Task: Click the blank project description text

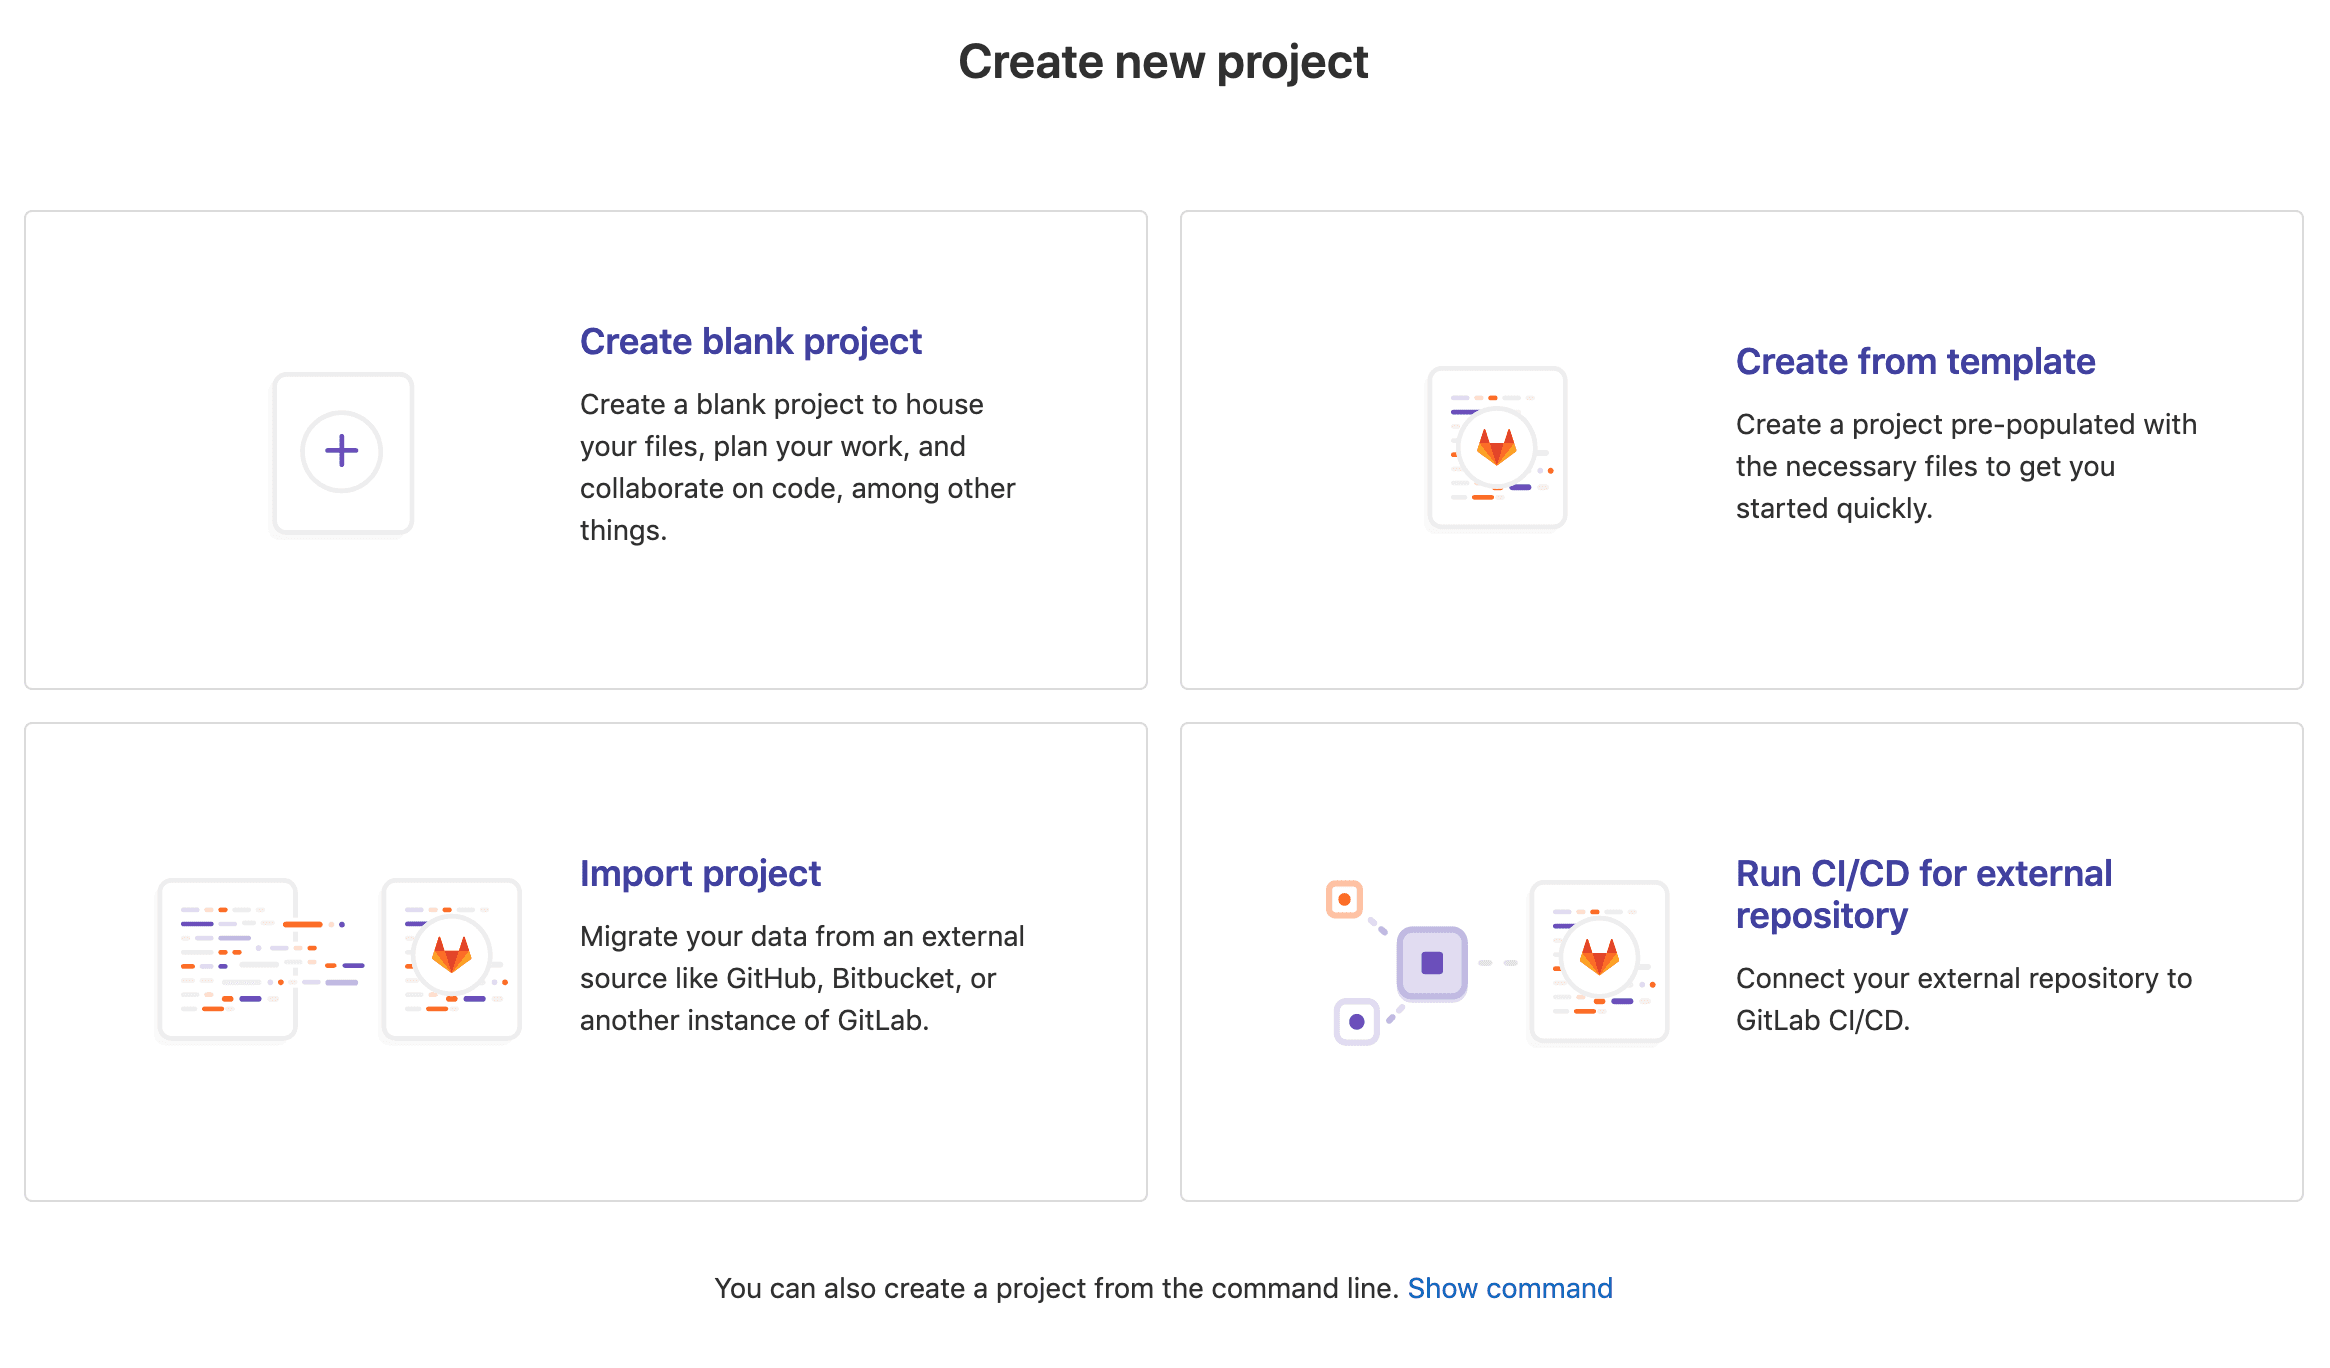Action: (797, 467)
